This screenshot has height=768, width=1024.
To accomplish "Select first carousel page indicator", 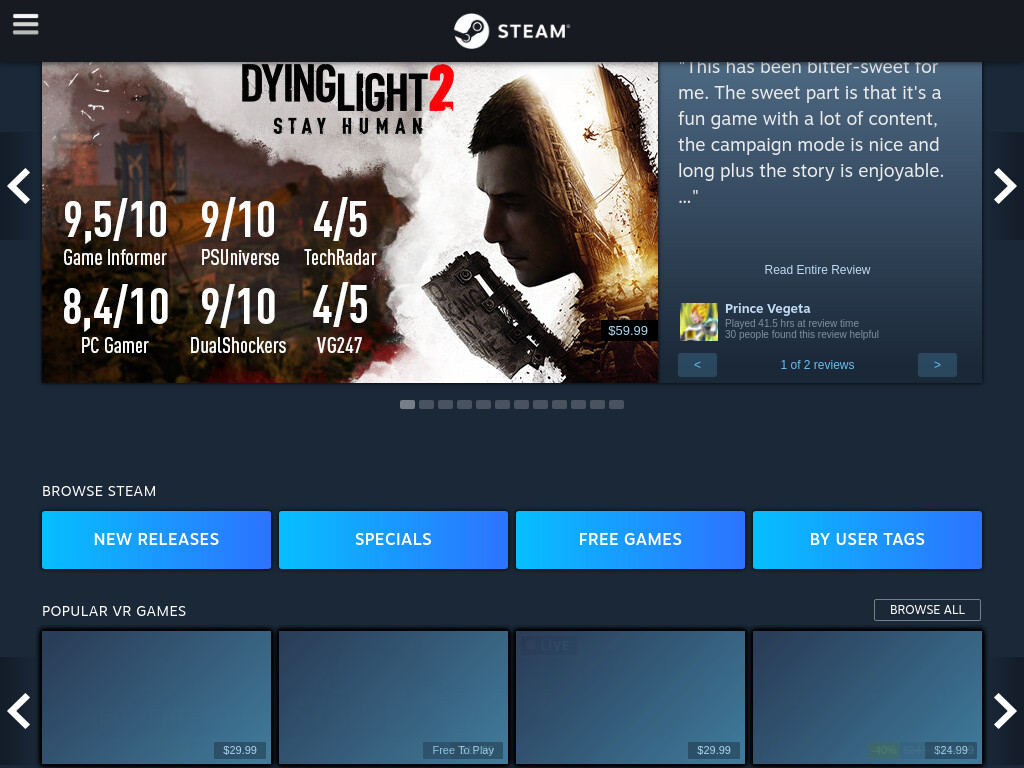I will [408, 404].
